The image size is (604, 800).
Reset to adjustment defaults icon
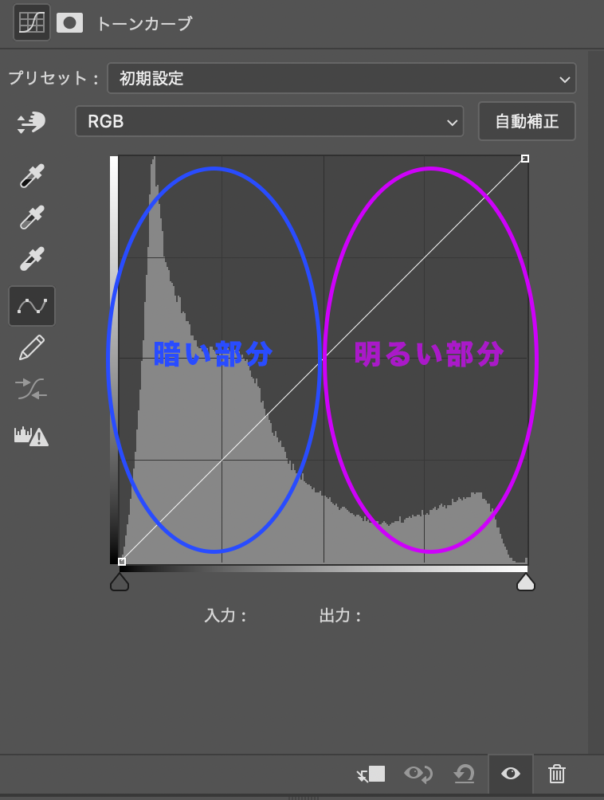tap(464, 773)
